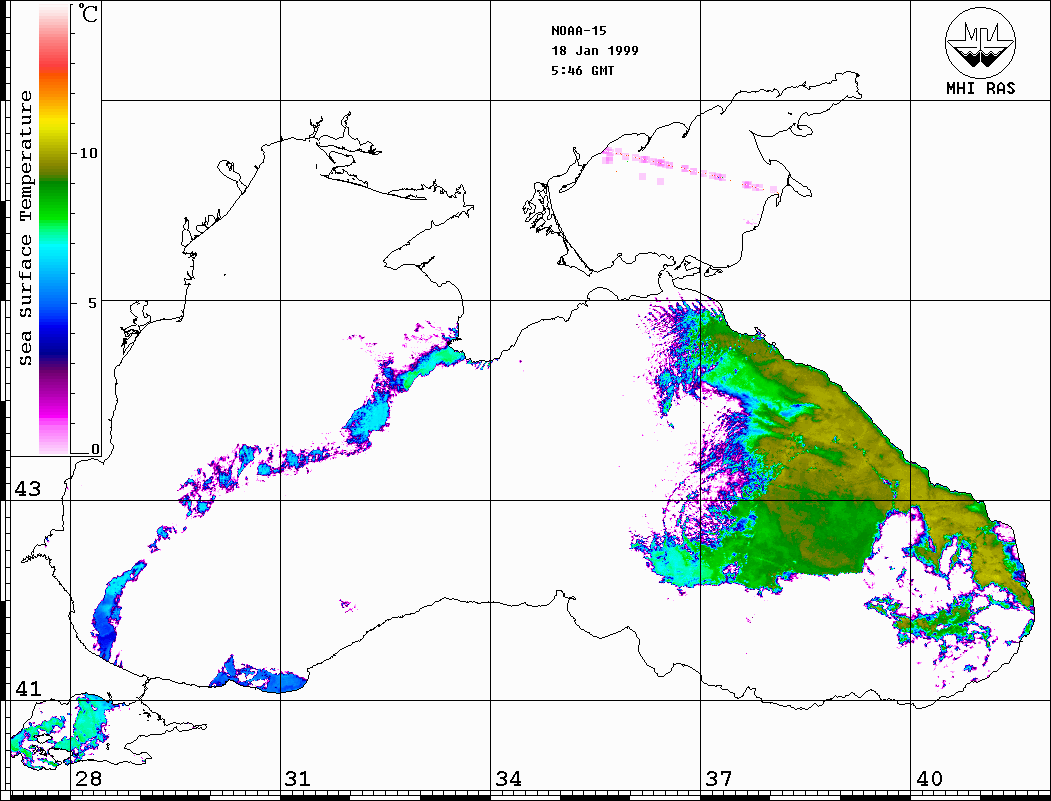Click the green-cyan patch in the Sea of Marmara
This screenshot has height=801, width=1051.
click(88, 723)
